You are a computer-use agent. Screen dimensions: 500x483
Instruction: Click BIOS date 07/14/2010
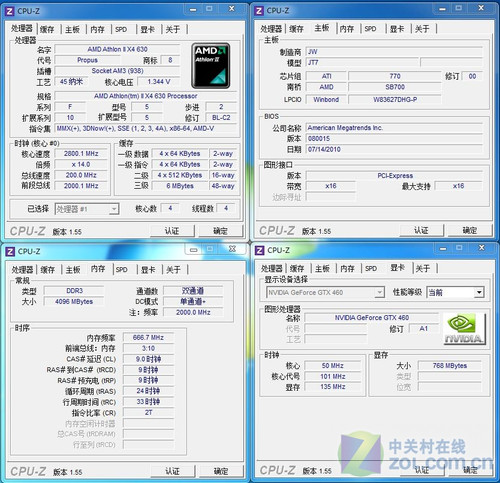tap(394, 149)
